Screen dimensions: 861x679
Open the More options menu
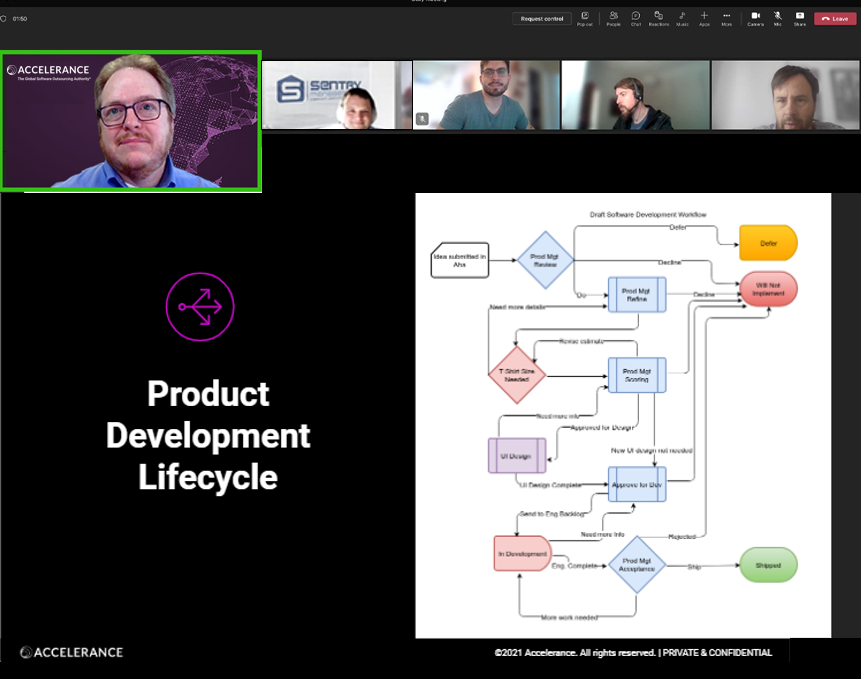(726, 19)
